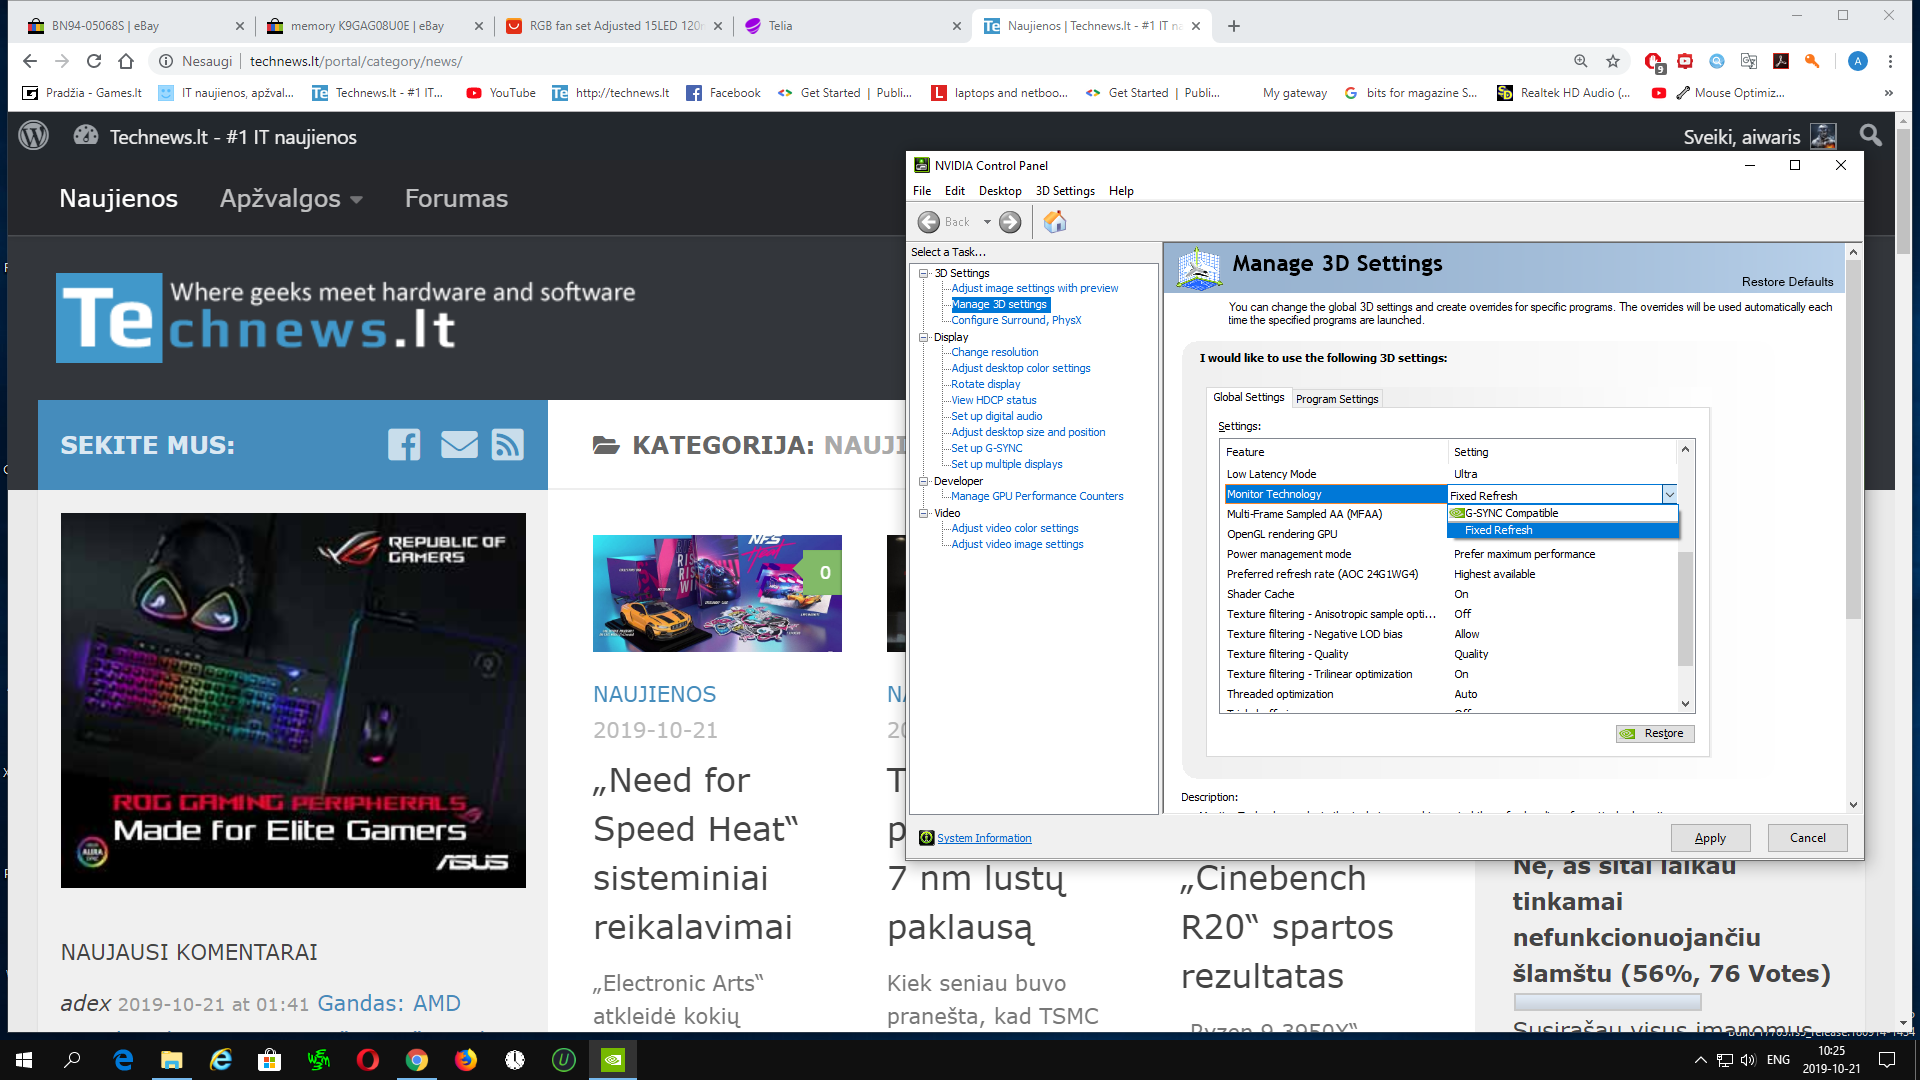Choose Fixed Refresh in the dropdown list
The height and width of the screenshot is (1080, 1920).
tap(1563, 530)
